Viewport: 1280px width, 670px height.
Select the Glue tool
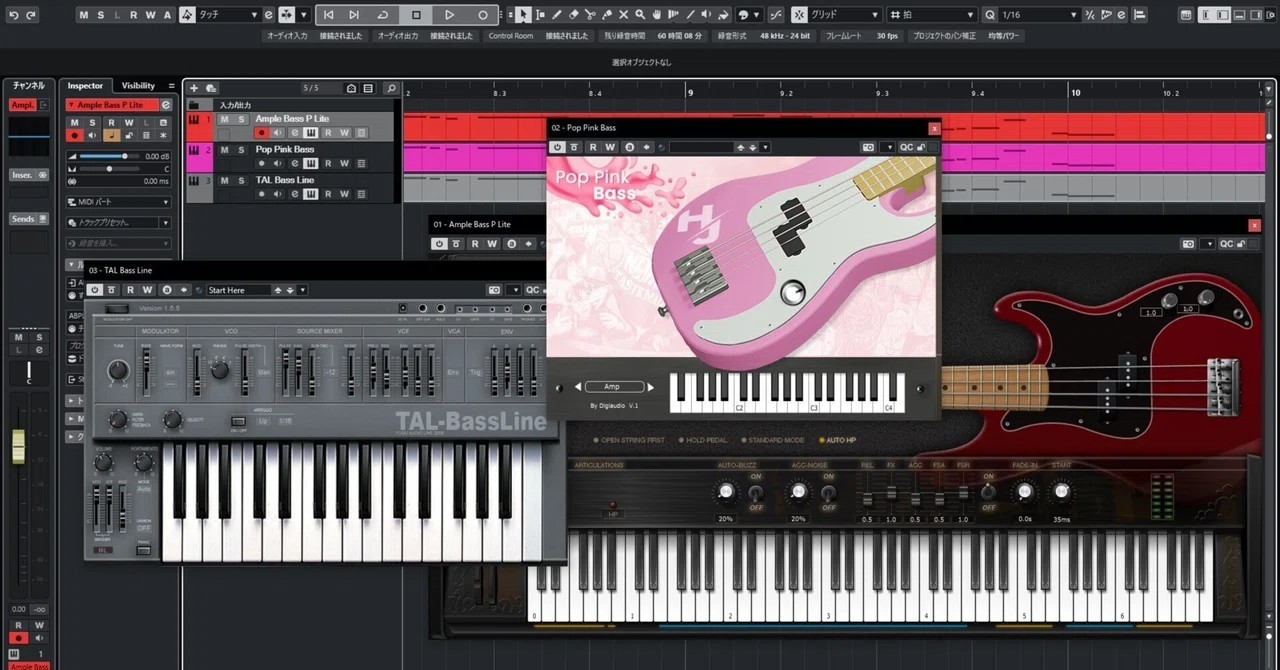point(607,15)
